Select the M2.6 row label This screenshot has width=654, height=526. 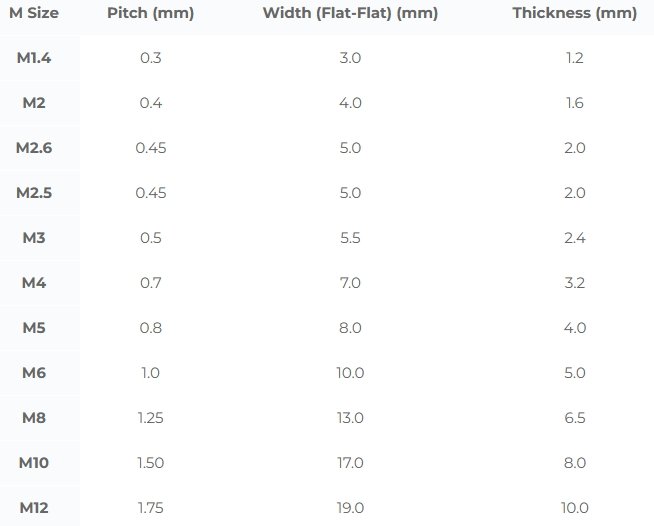click(x=34, y=148)
